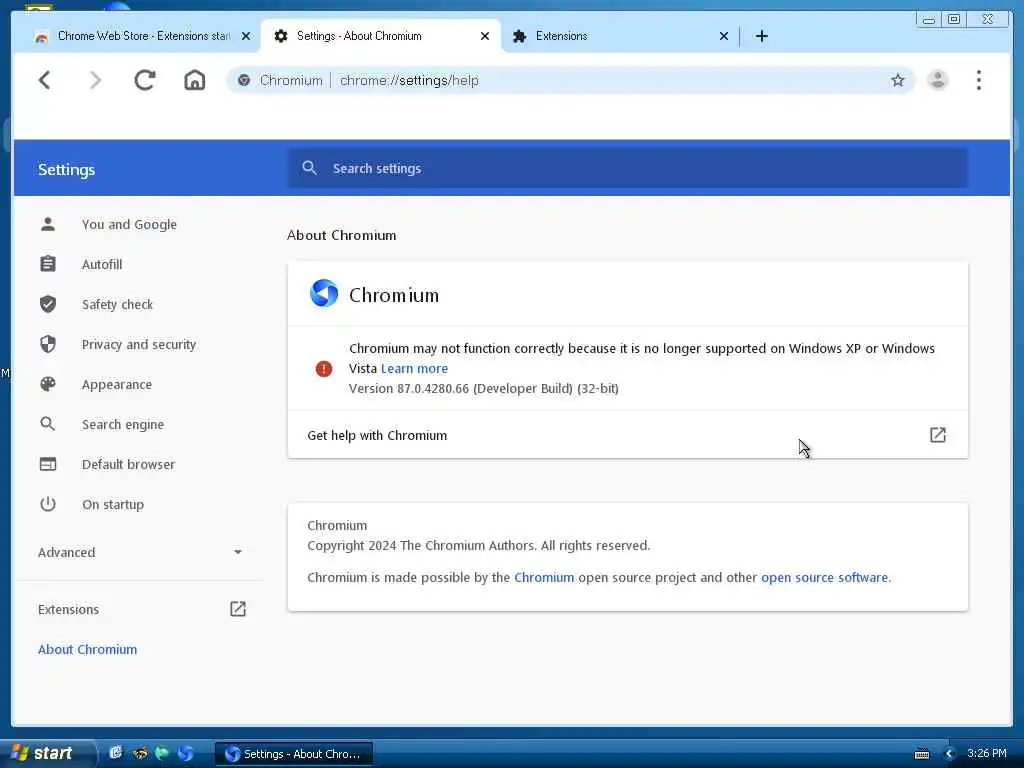Open the profile avatar menu
Viewport: 1024px width, 768px height.
938,80
